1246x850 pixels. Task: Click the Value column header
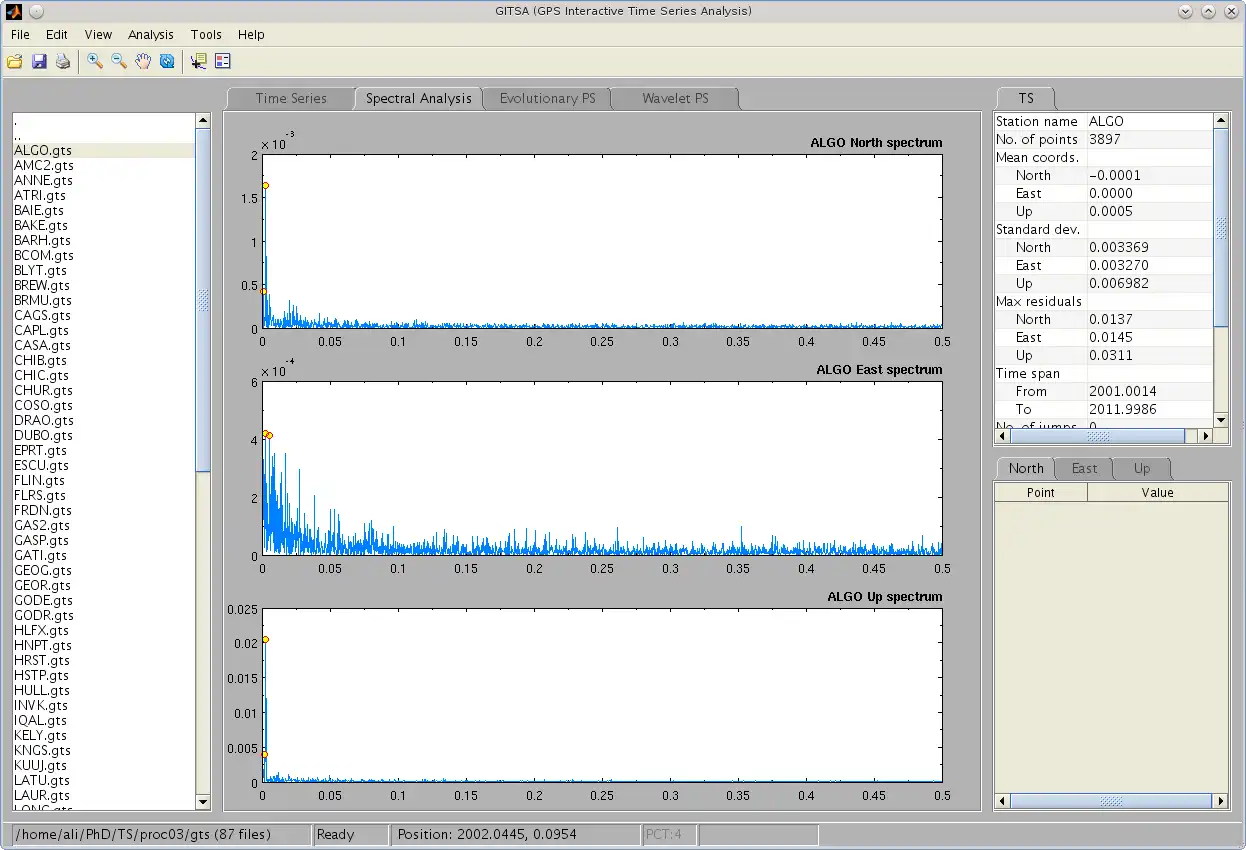click(x=1157, y=492)
